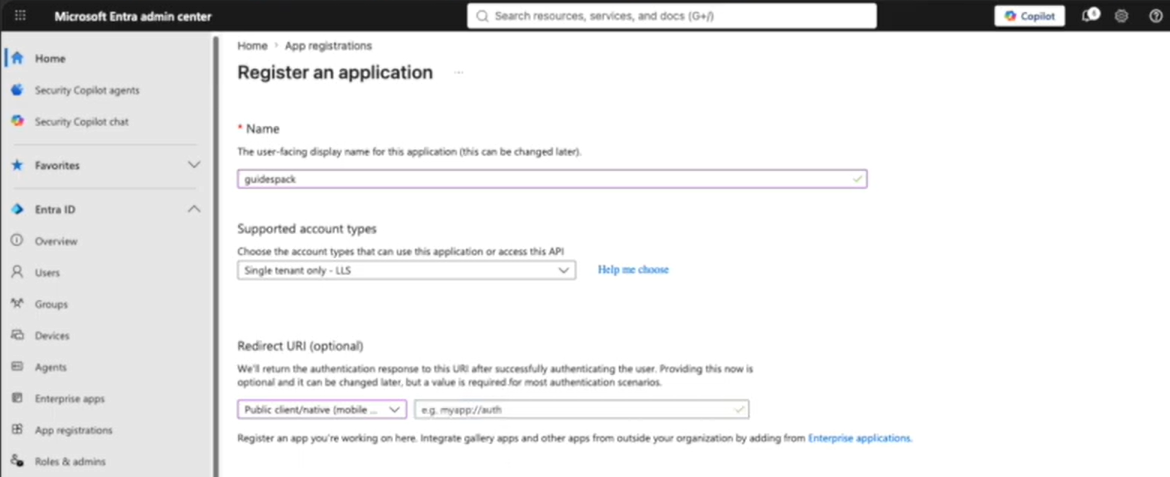Expand the Favorites section chevron
The image size is (1170, 477).
click(x=194, y=165)
